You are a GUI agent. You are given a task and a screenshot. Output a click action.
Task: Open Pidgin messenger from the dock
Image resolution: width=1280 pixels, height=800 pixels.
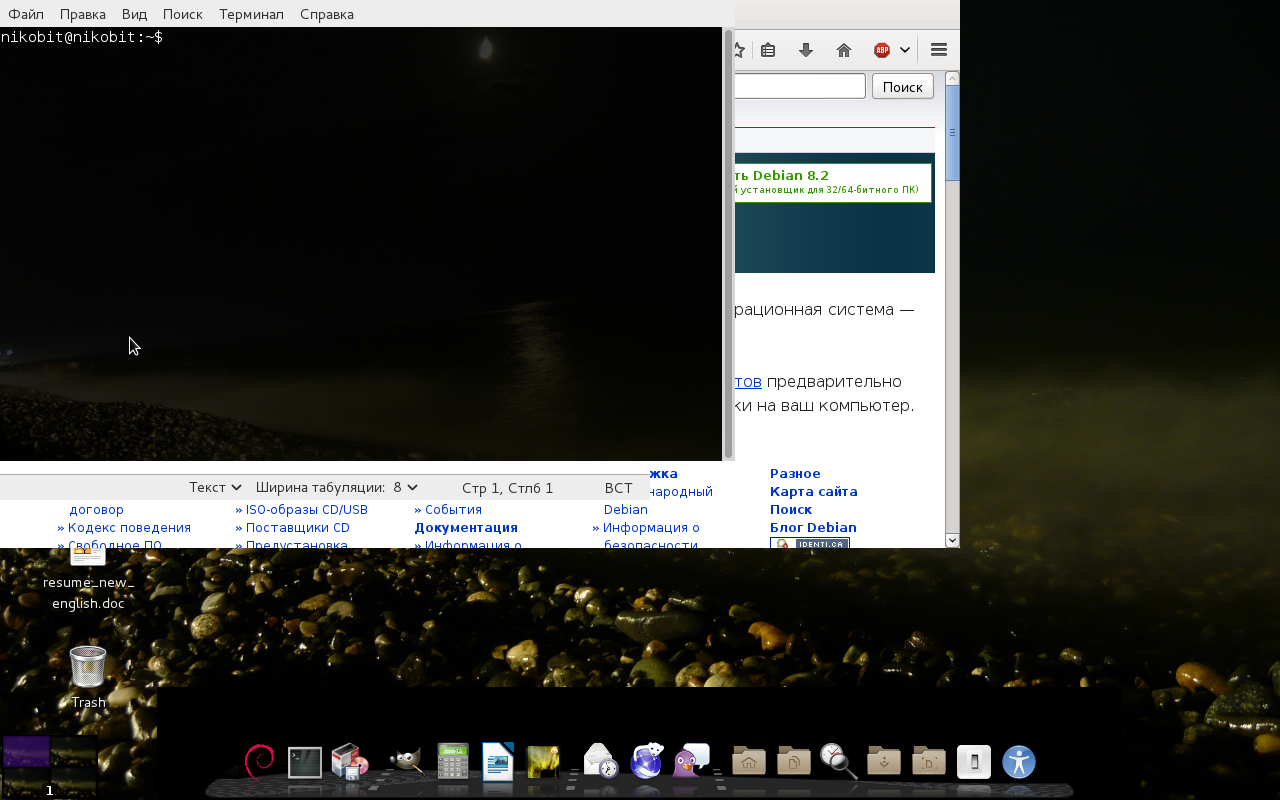point(691,762)
